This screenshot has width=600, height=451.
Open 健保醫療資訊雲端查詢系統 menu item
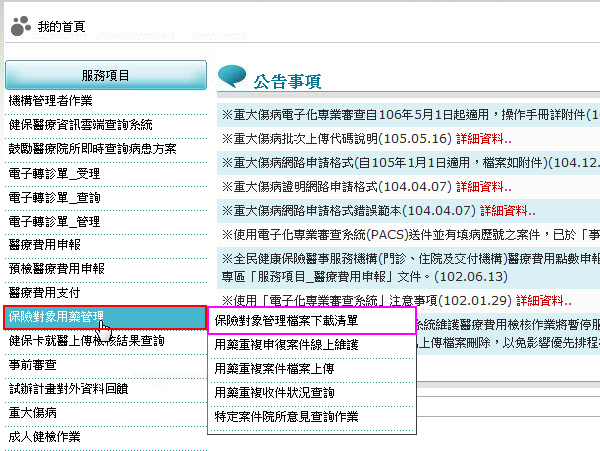[x=80, y=125]
